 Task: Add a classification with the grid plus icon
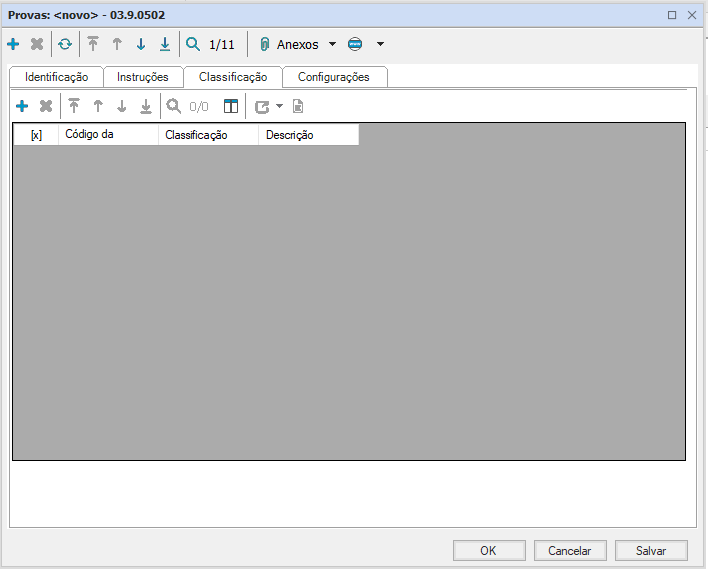[x=22, y=106]
